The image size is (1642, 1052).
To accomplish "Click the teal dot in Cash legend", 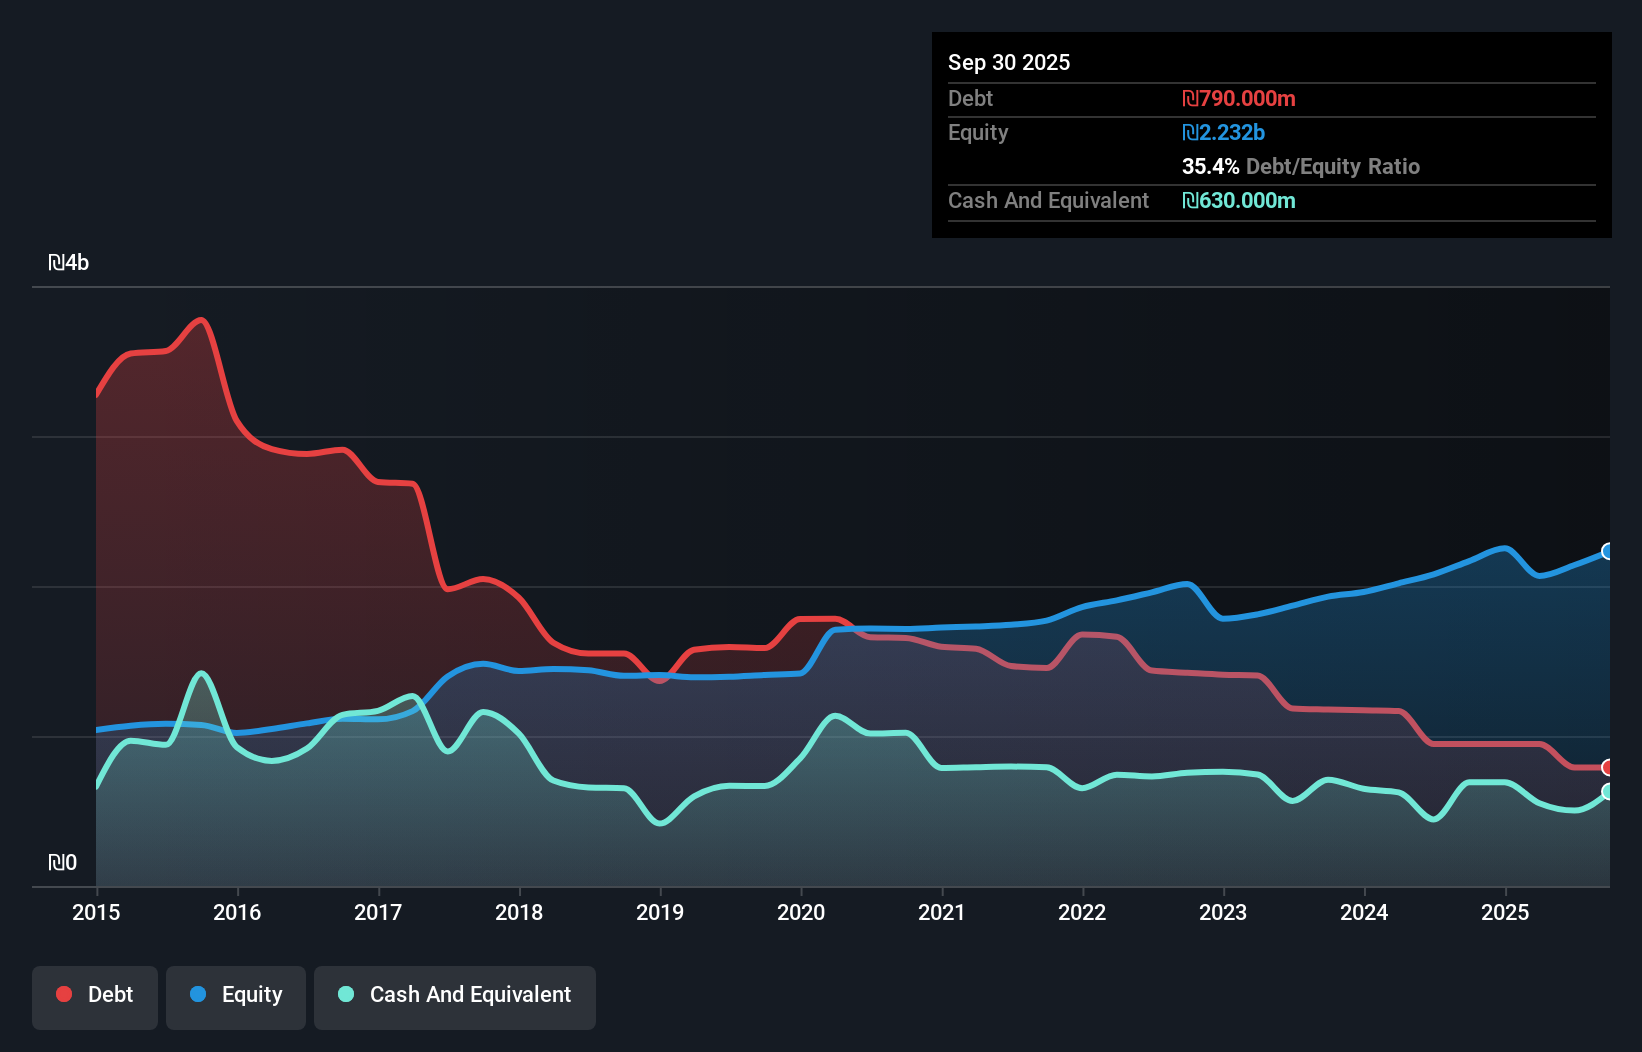I will (x=346, y=994).
